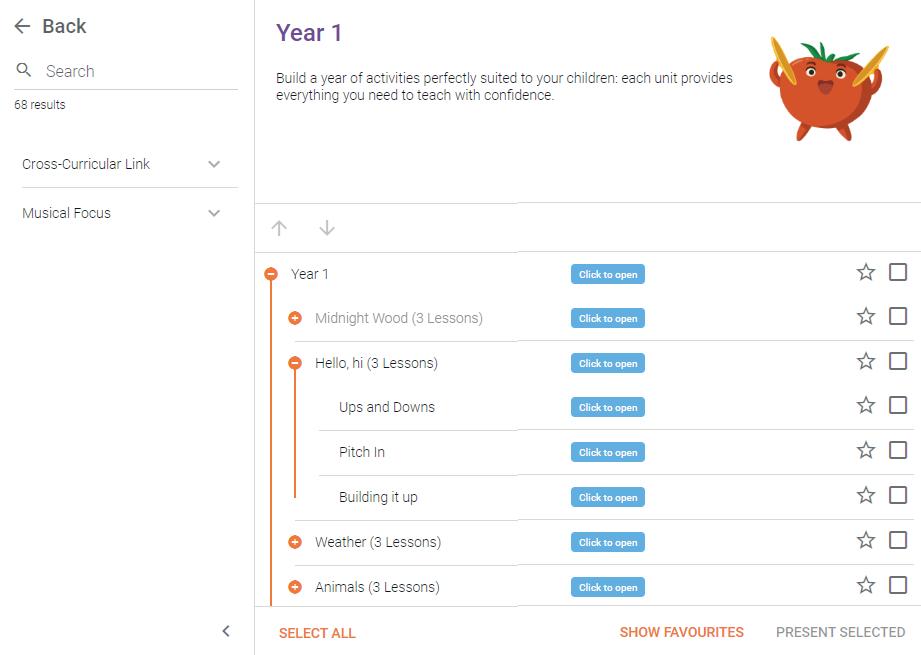The width and height of the screenshot is (921, 655).
Task: Star the Pitch In lesson
Action: (x=866, y=450)
